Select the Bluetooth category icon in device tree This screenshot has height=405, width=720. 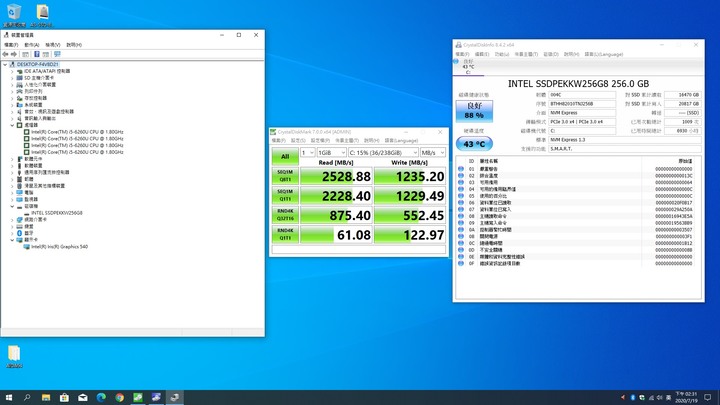[19, 233]
